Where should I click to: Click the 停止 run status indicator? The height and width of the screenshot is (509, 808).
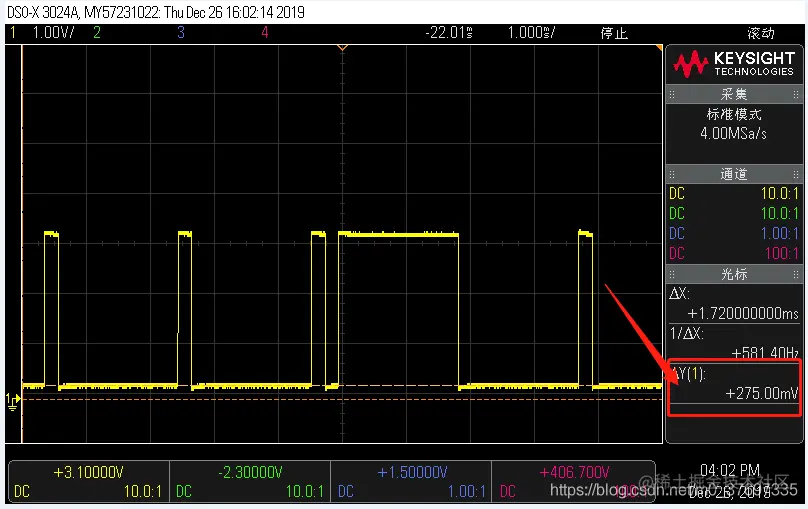click(614, 33)
